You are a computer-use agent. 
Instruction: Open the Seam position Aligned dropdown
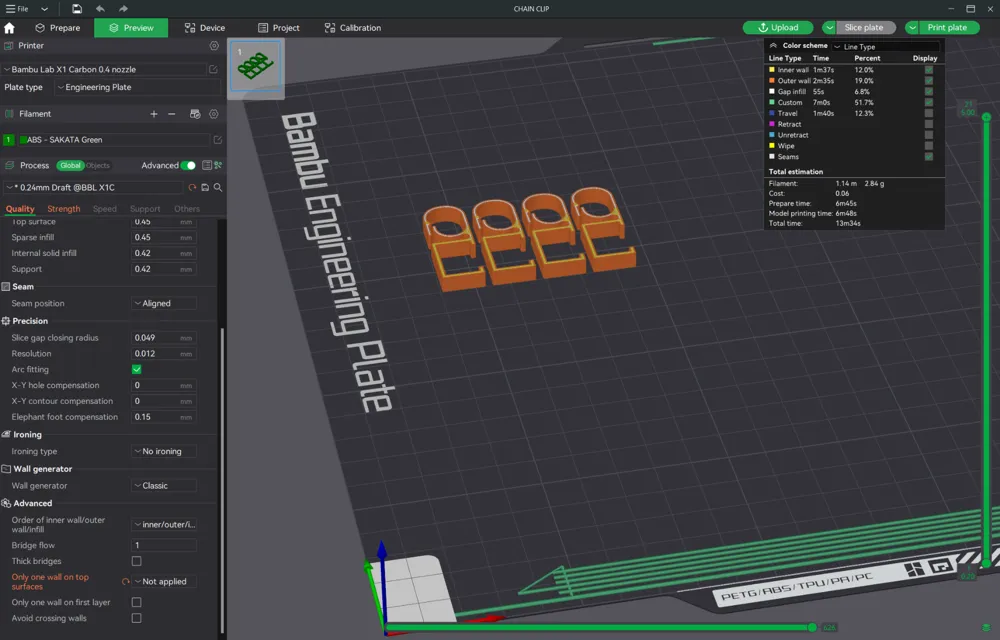[x=163, y=303]
